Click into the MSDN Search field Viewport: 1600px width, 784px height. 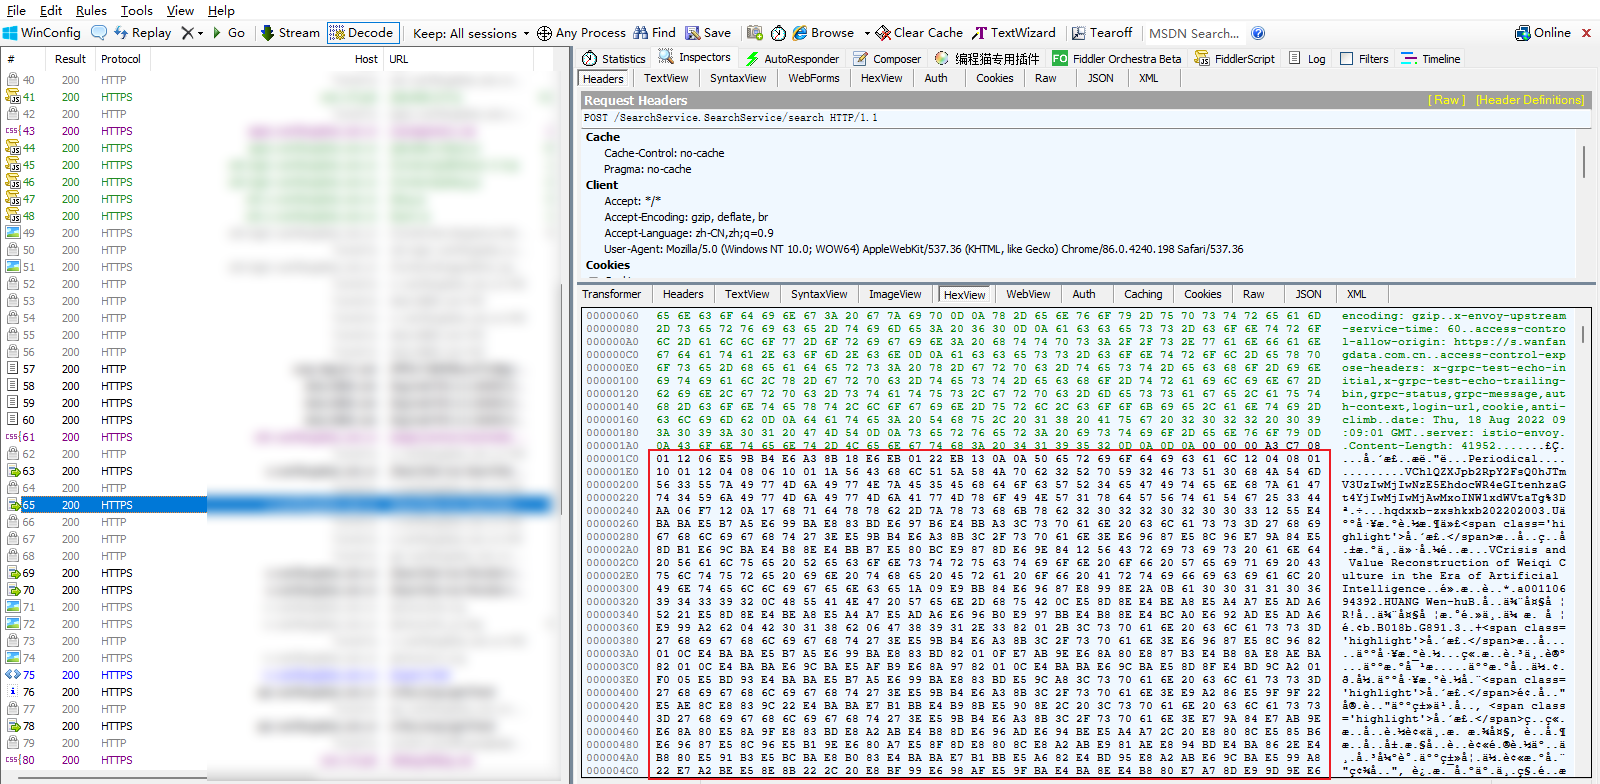tap(1194, 33)
